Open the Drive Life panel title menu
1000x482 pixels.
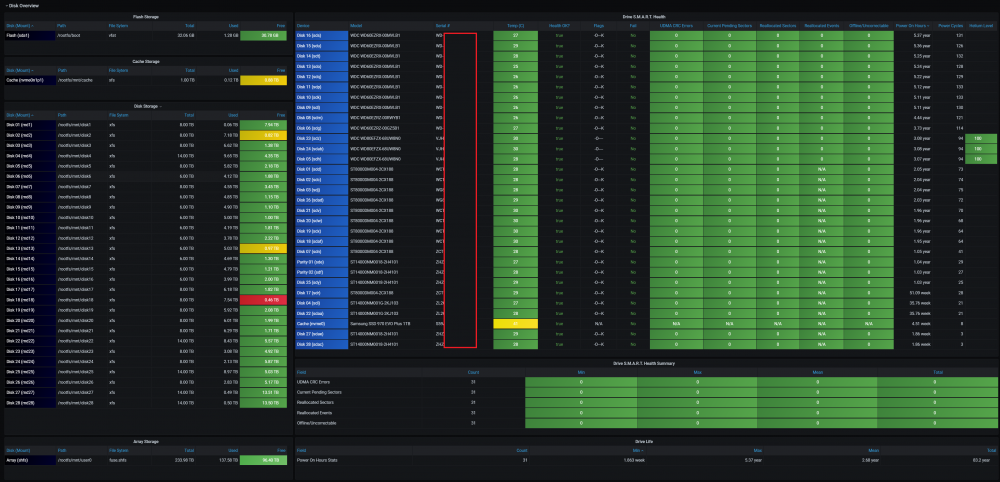coord(646,441)
